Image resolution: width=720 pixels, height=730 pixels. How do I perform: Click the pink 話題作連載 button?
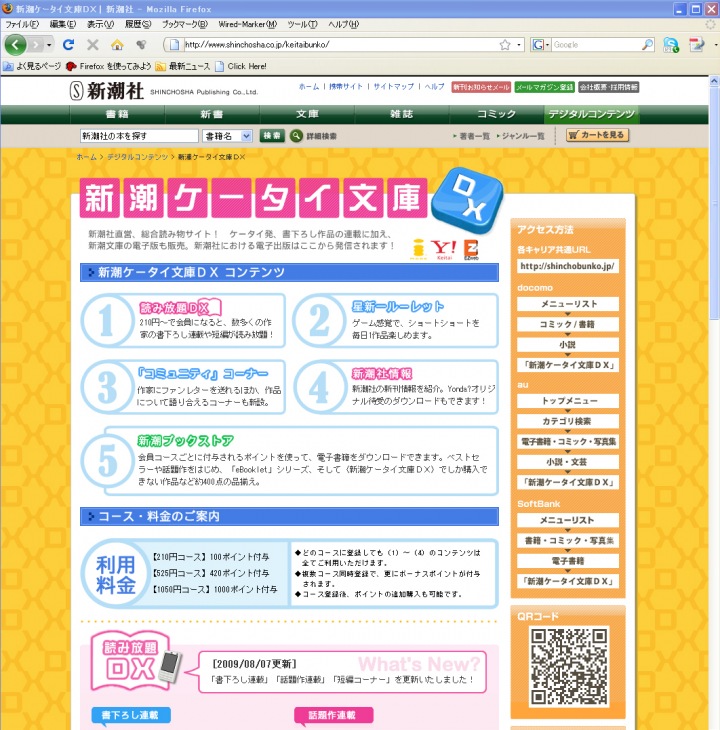pos(333,715)
